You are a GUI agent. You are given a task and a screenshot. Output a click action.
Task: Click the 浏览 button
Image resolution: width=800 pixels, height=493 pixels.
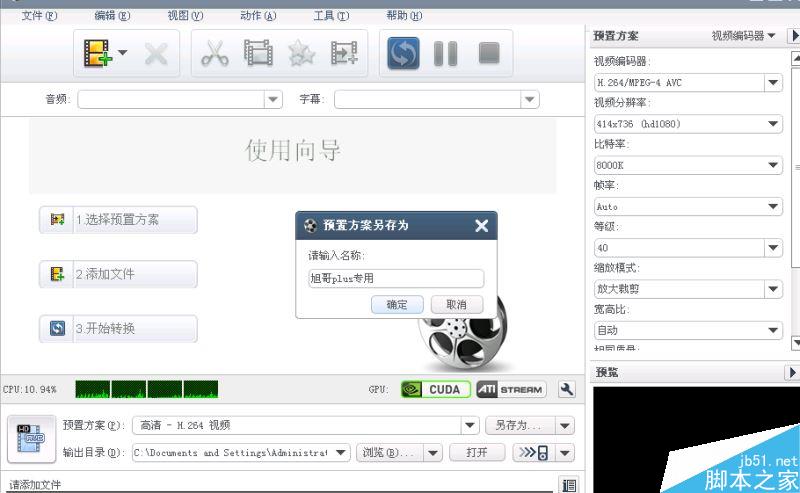pyautogui.click(x=389, y=453)
